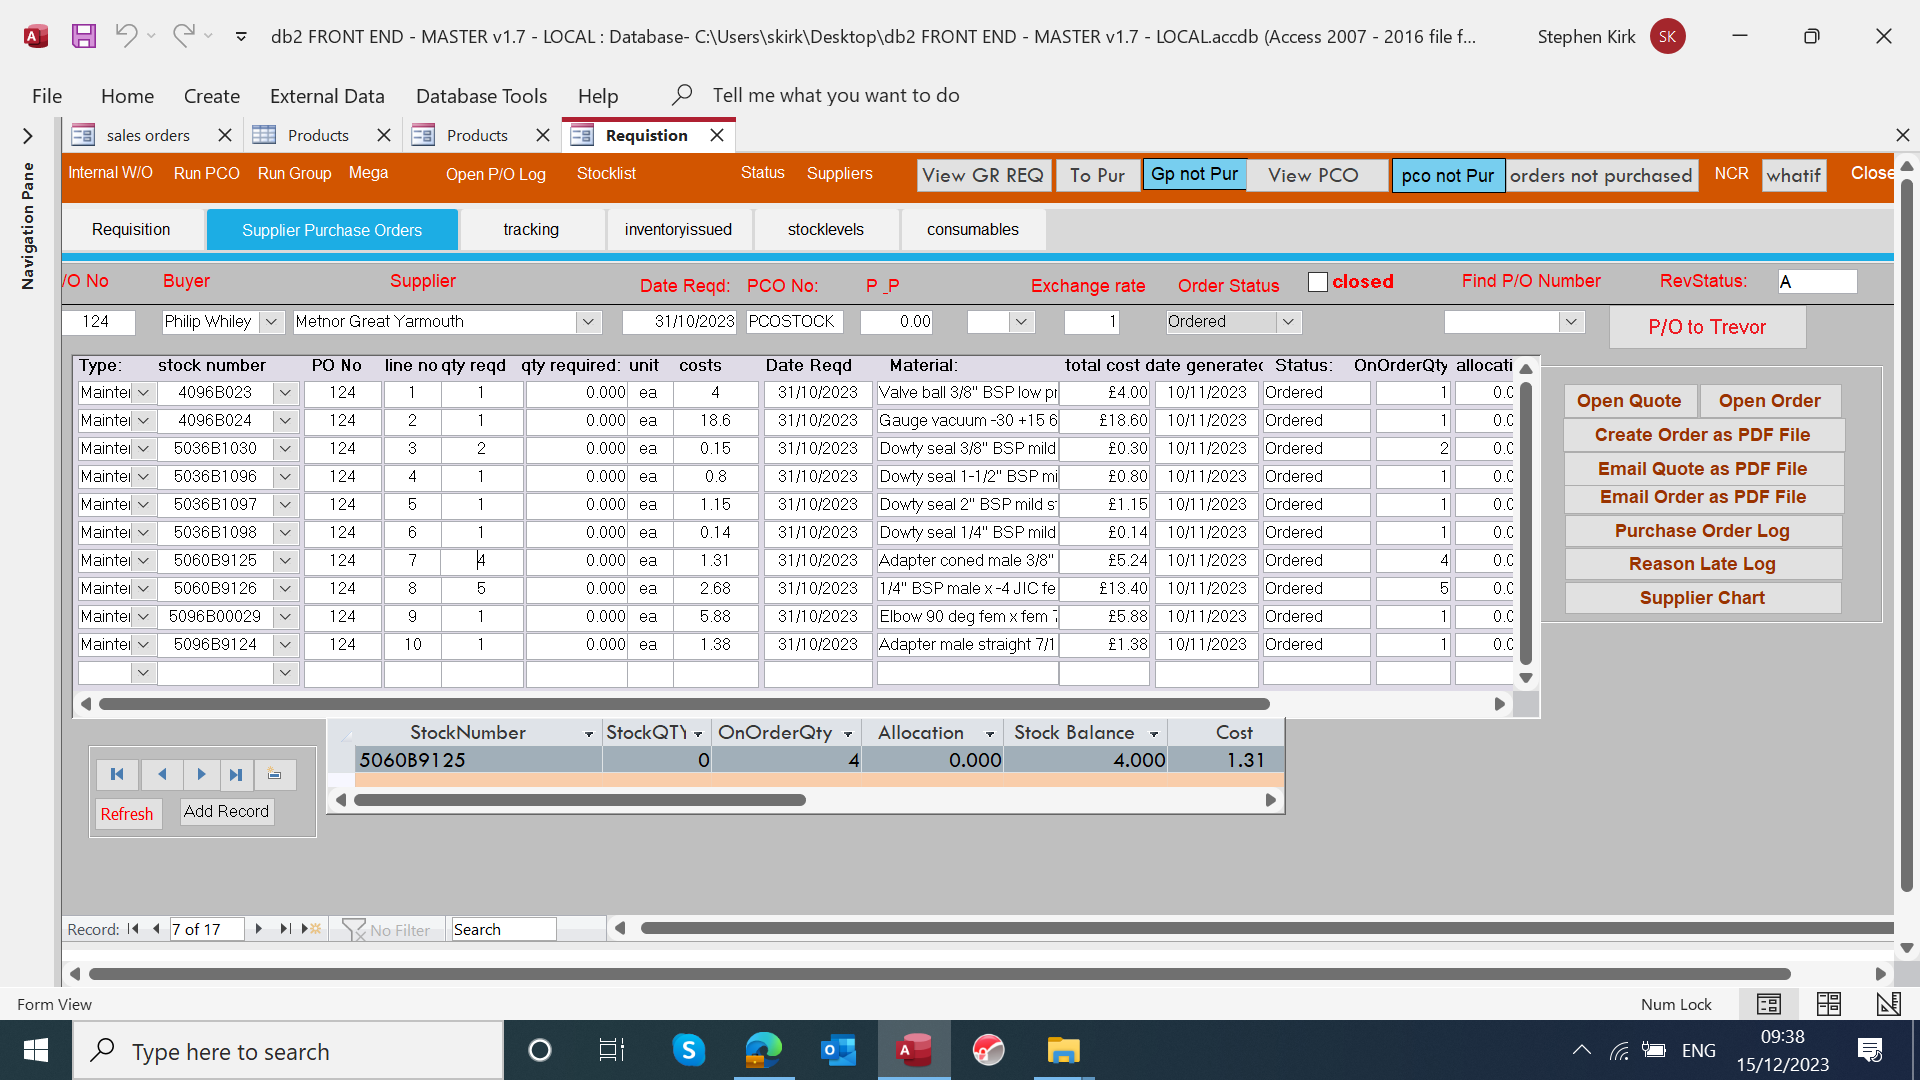Switch to the tracking tab
1920x1080 pixels.
click(x=531, y=230)
